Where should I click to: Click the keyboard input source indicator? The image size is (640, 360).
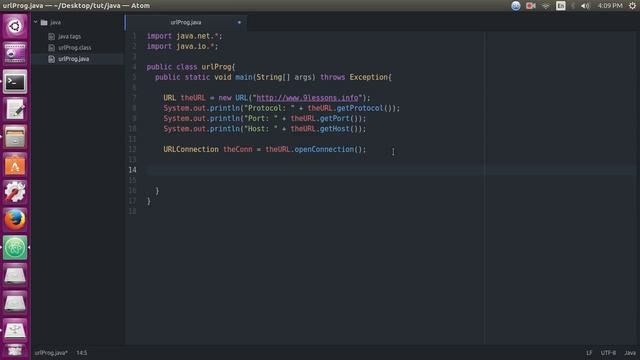(561, 6)
